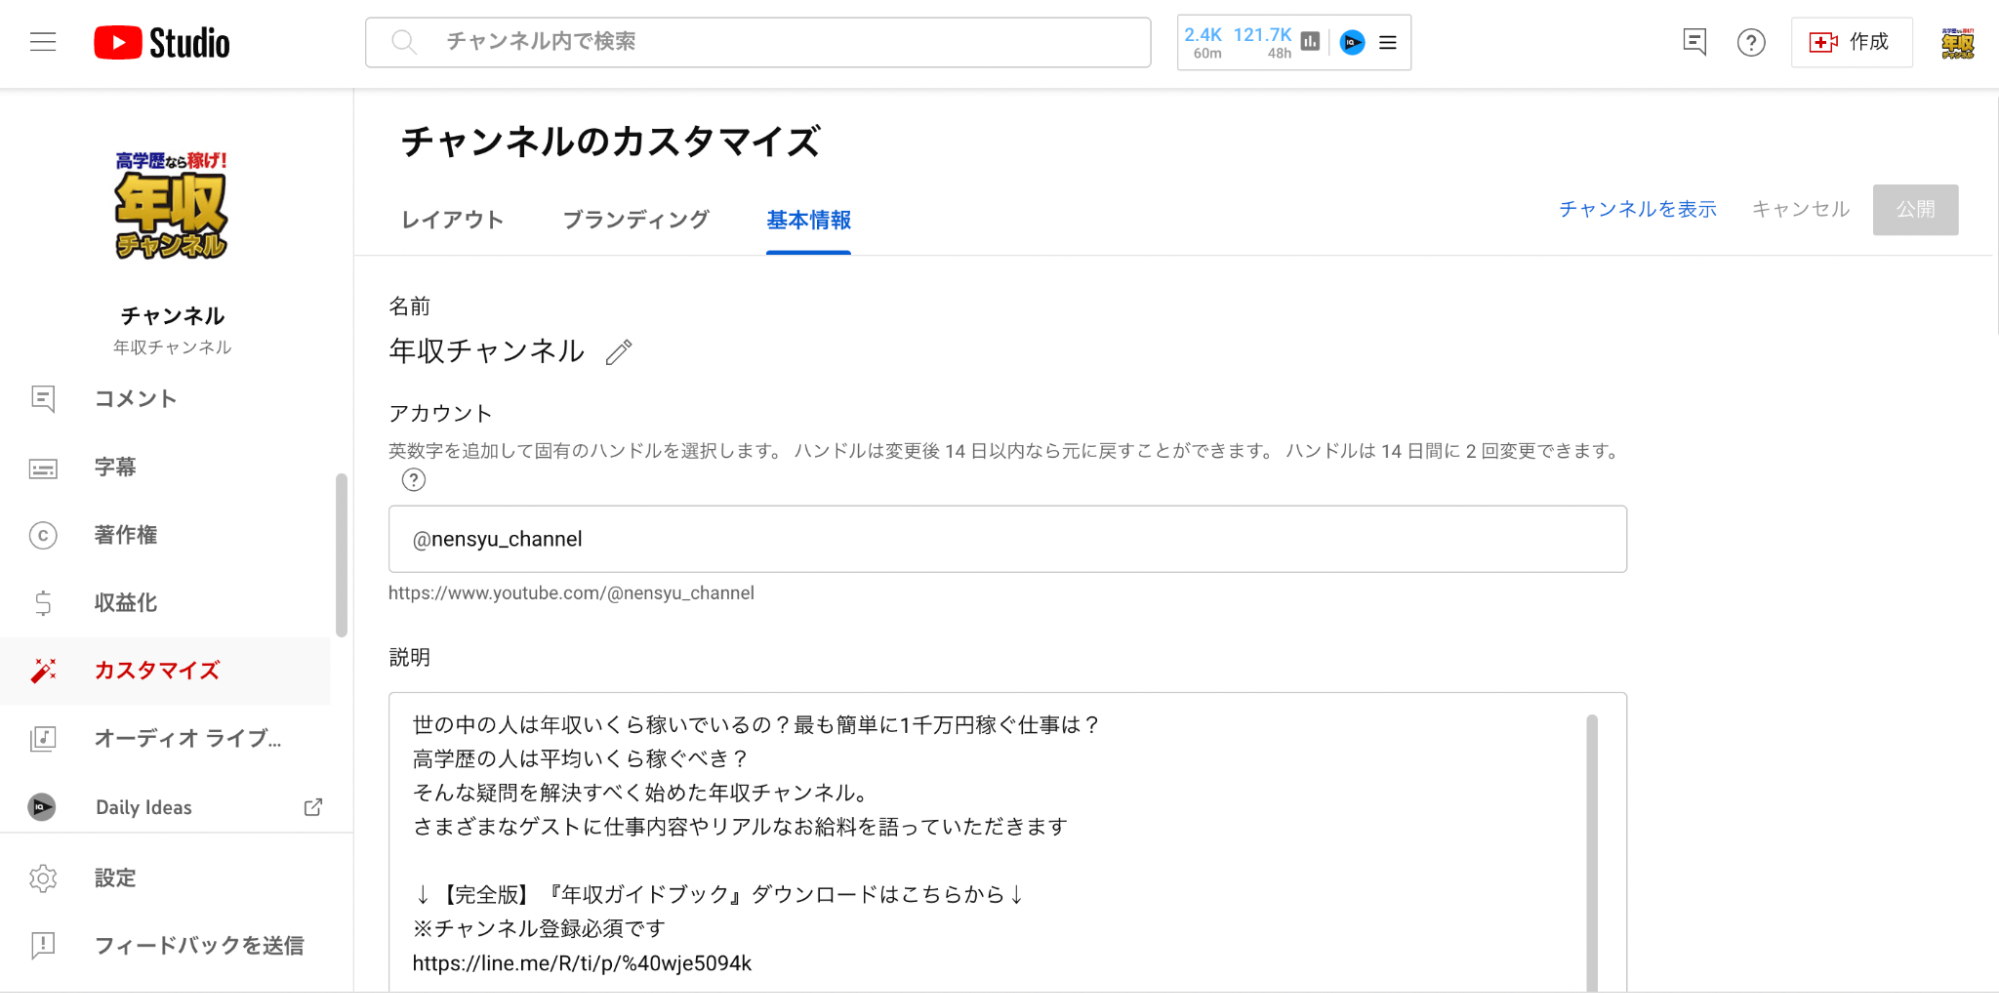The image size is (1999, 993).
Task: Click the blue vidIQ logo icon in toolbar
Action: click(x=1352, y=42)
